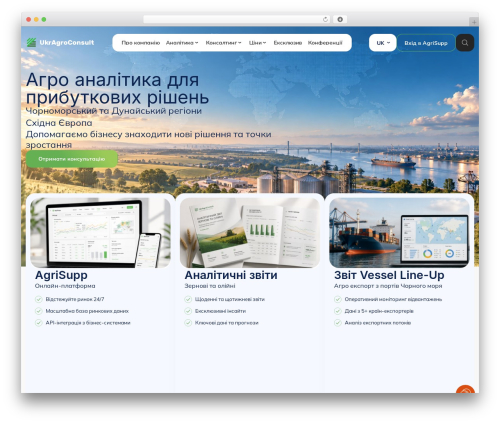Click check icon next to 'Відстежуйте ринок 24/7'
The width and height of the screenshot is (500, 423).
tap(38, 299)
